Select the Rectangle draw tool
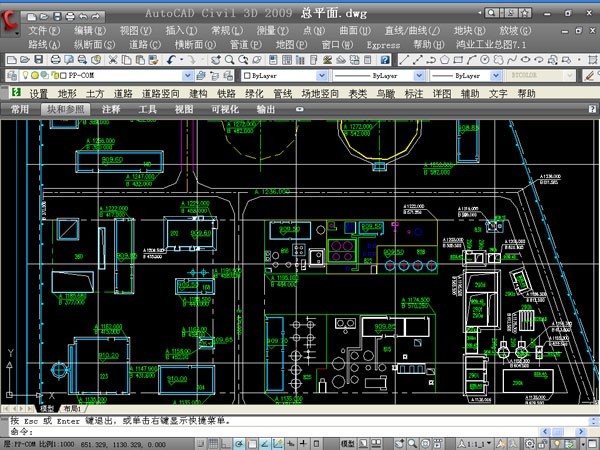This screenshot has width=600, height=450. (458, 60)
